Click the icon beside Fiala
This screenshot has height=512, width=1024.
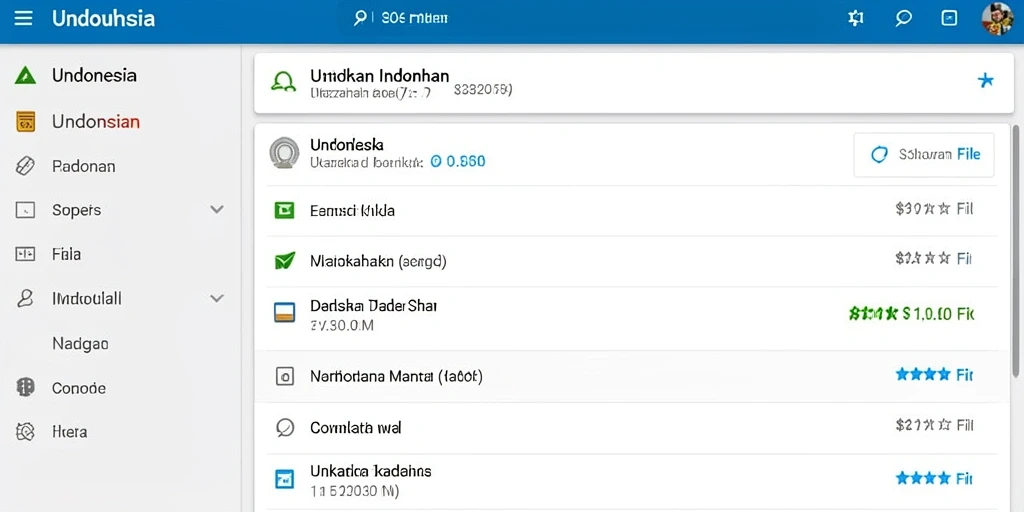[x=25, y=254]
